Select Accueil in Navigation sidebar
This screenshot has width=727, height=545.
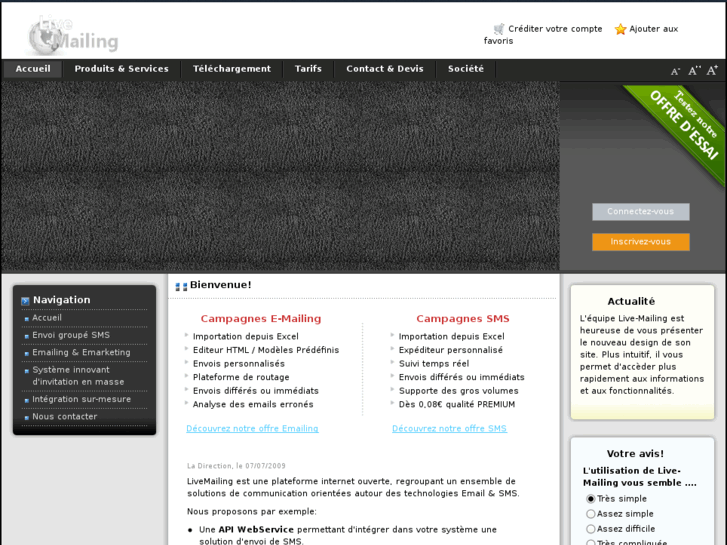(x=47, y=318)
